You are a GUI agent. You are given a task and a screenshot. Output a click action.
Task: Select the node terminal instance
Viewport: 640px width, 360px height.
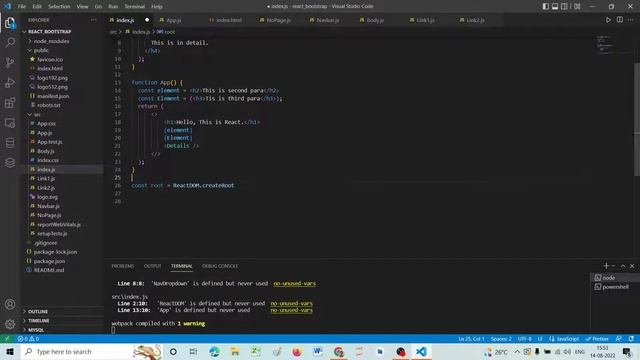[615, 278]
